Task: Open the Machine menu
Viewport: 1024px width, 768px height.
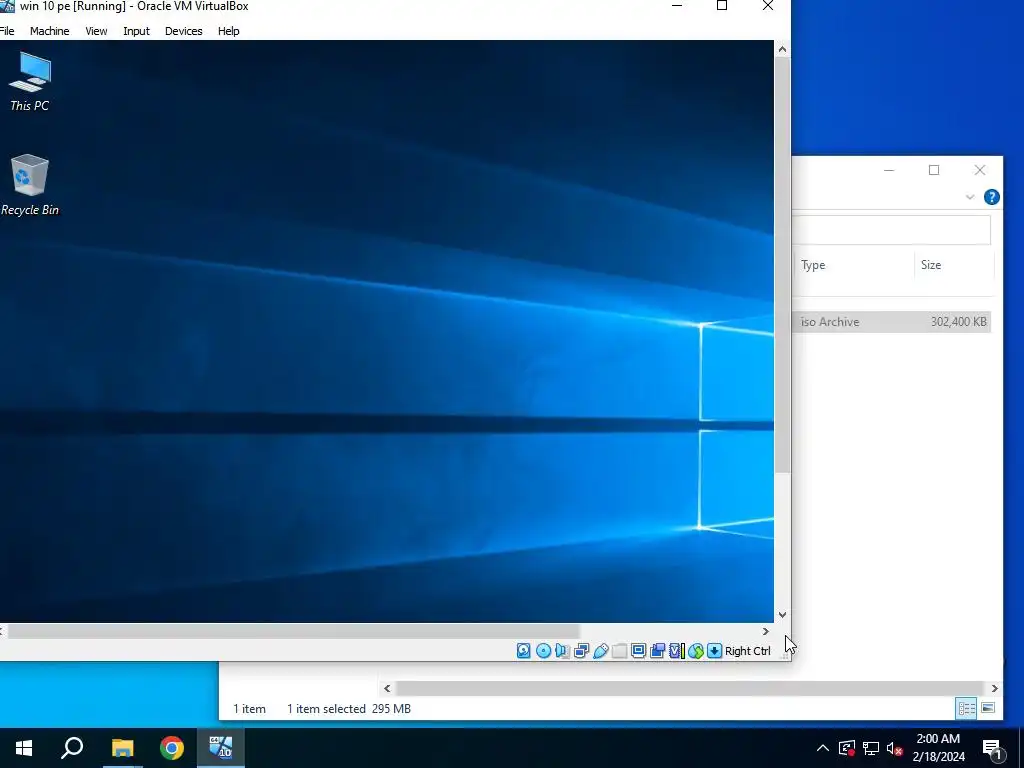Action: (50, 31)
